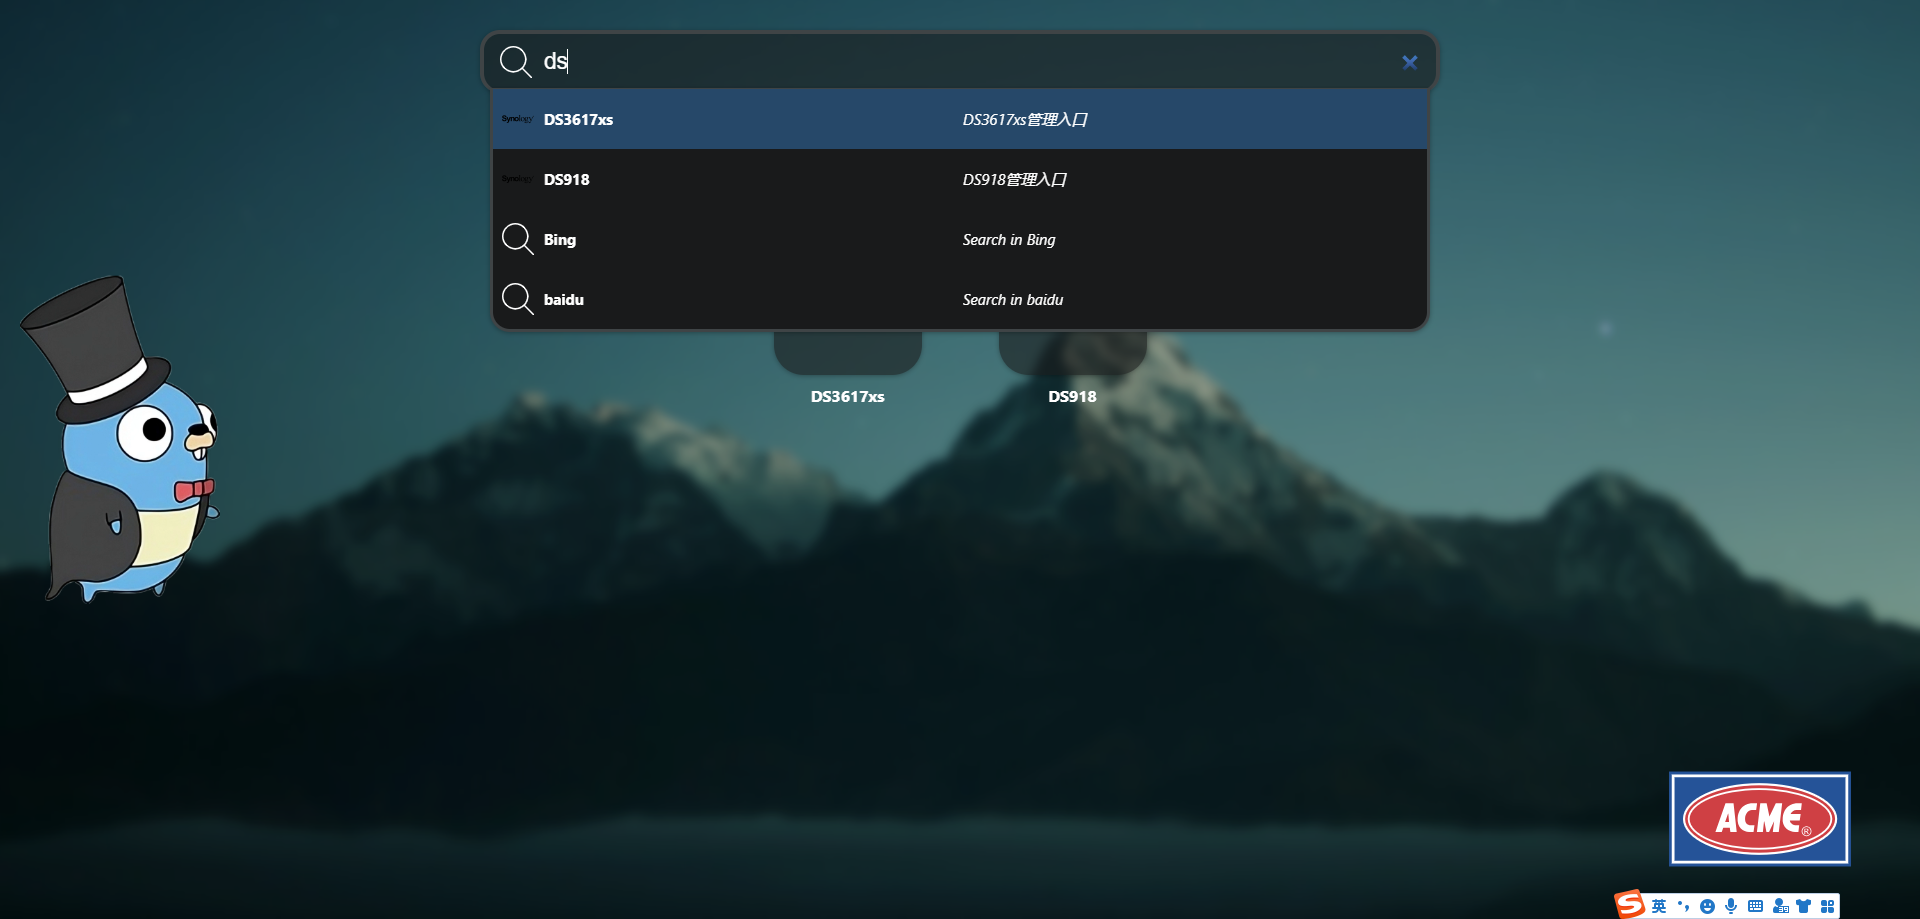
Task: Clear the search box with the X
Action: (1410, 62)
